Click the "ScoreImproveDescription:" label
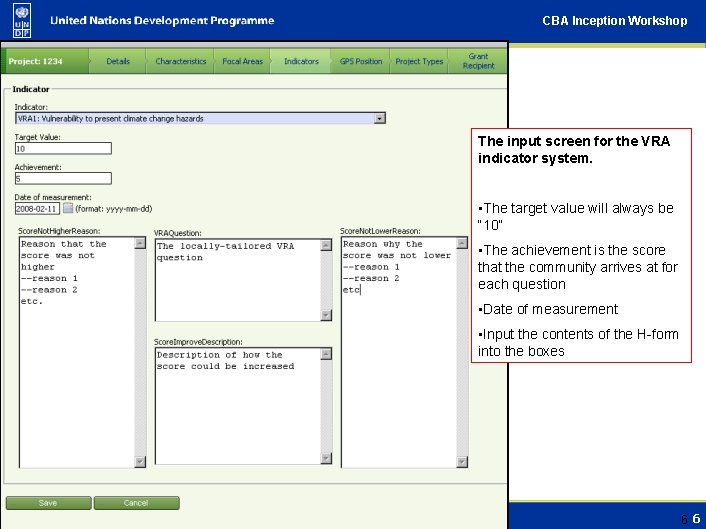 (198, 342)
